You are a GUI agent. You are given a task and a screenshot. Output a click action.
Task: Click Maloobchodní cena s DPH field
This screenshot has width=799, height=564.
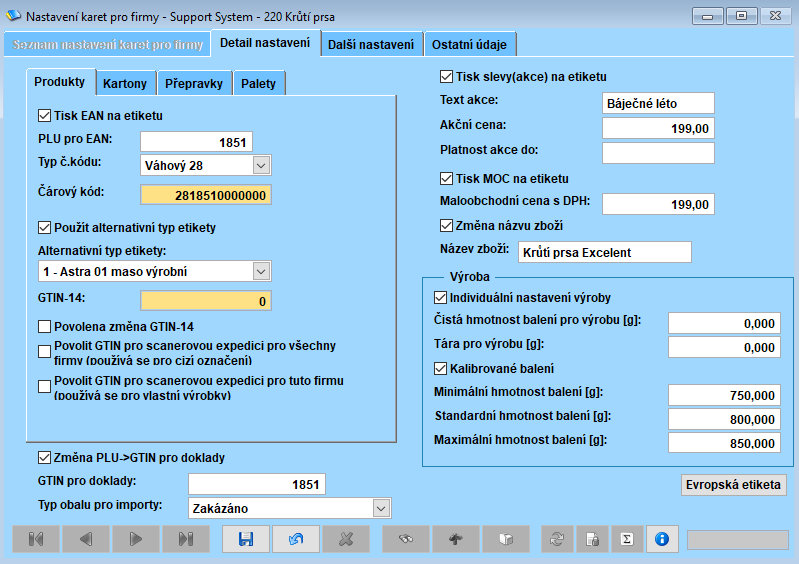pos(658,204)
